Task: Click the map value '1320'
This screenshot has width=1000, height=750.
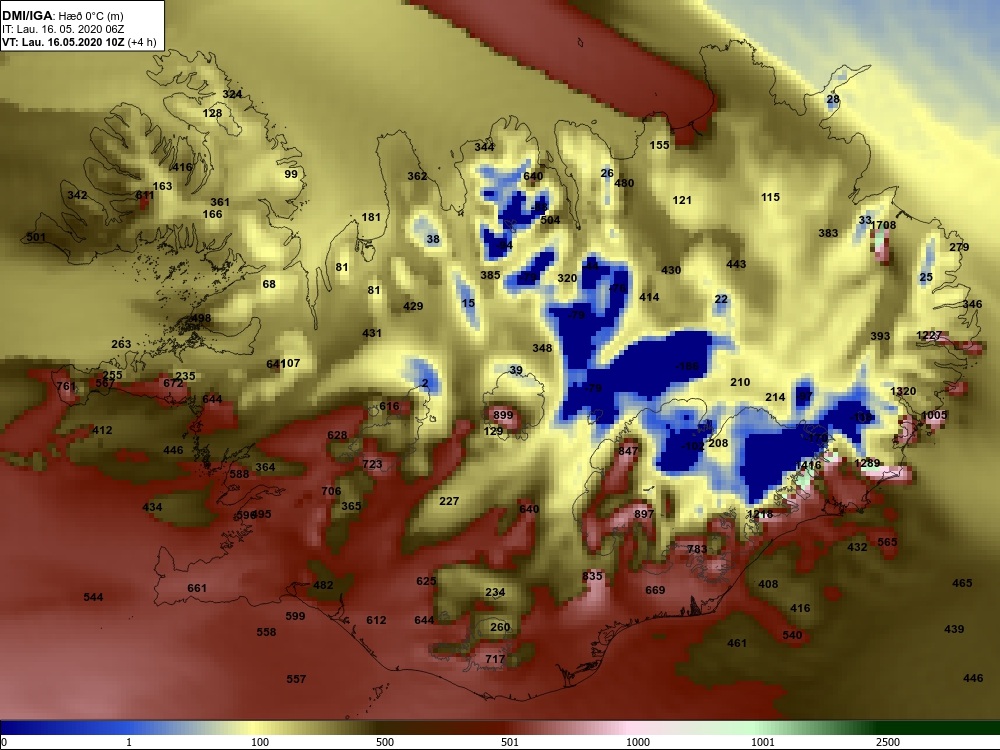Action: 903,392
